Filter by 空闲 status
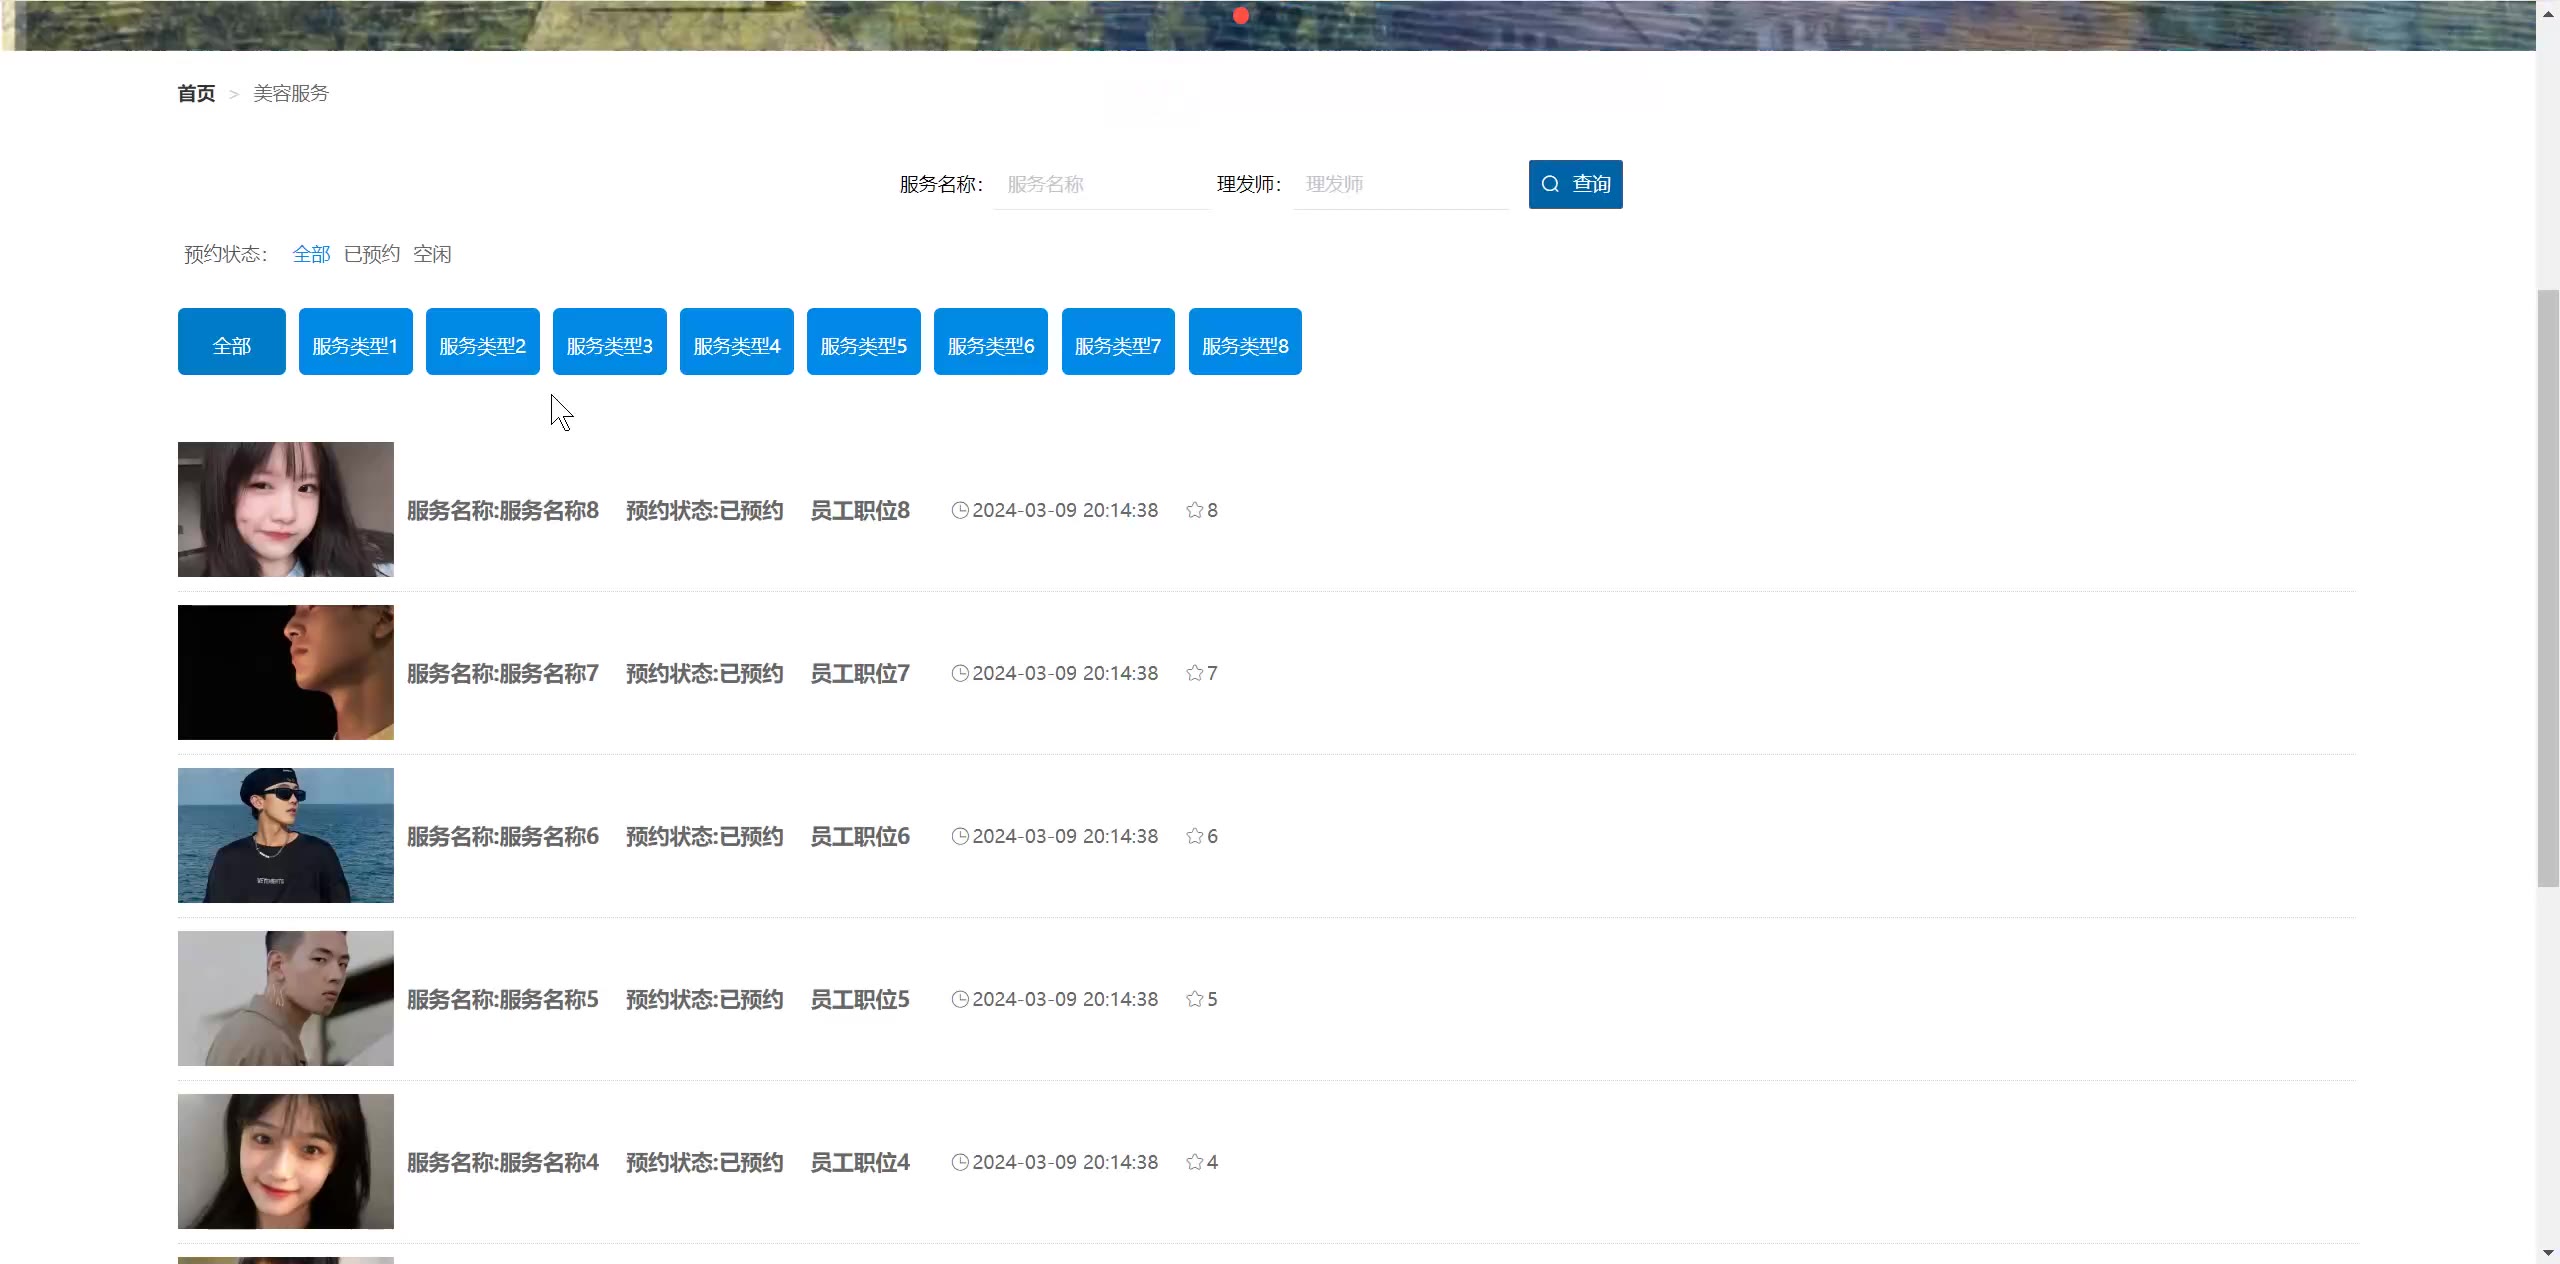Viewport: 2560px width, 1264px height. tap(432, 254)
